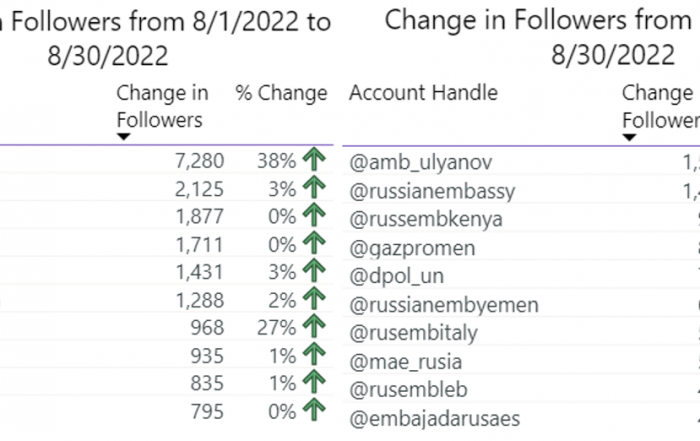Click the up arrow in the 795 row
This screenshot has width=700, height=441.
tap(314, 409)
